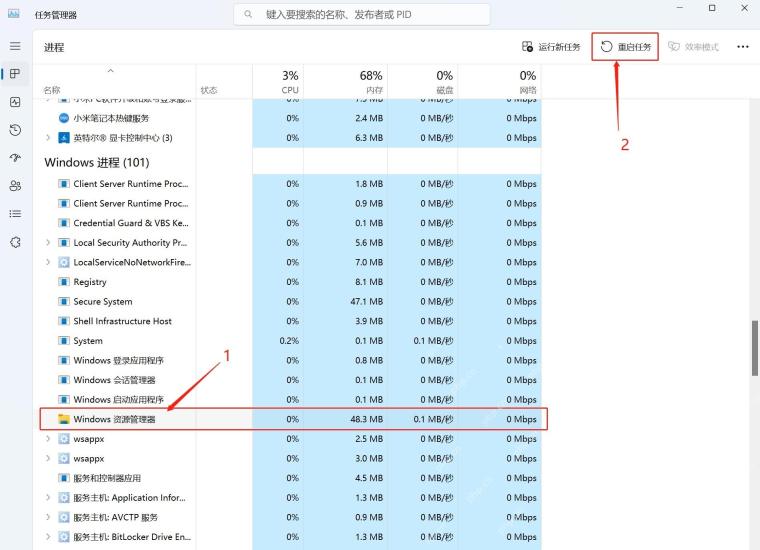This screenshot has height=550, width=760.
Task: Open the Users sidebar icon
Action: [15, 186]
